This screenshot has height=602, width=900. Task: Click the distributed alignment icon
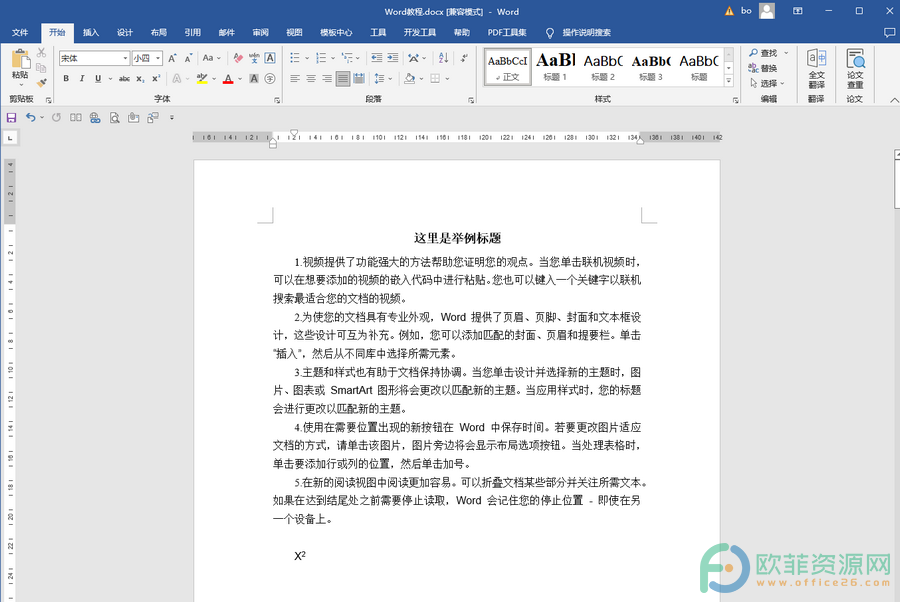[x=359, y=79]
